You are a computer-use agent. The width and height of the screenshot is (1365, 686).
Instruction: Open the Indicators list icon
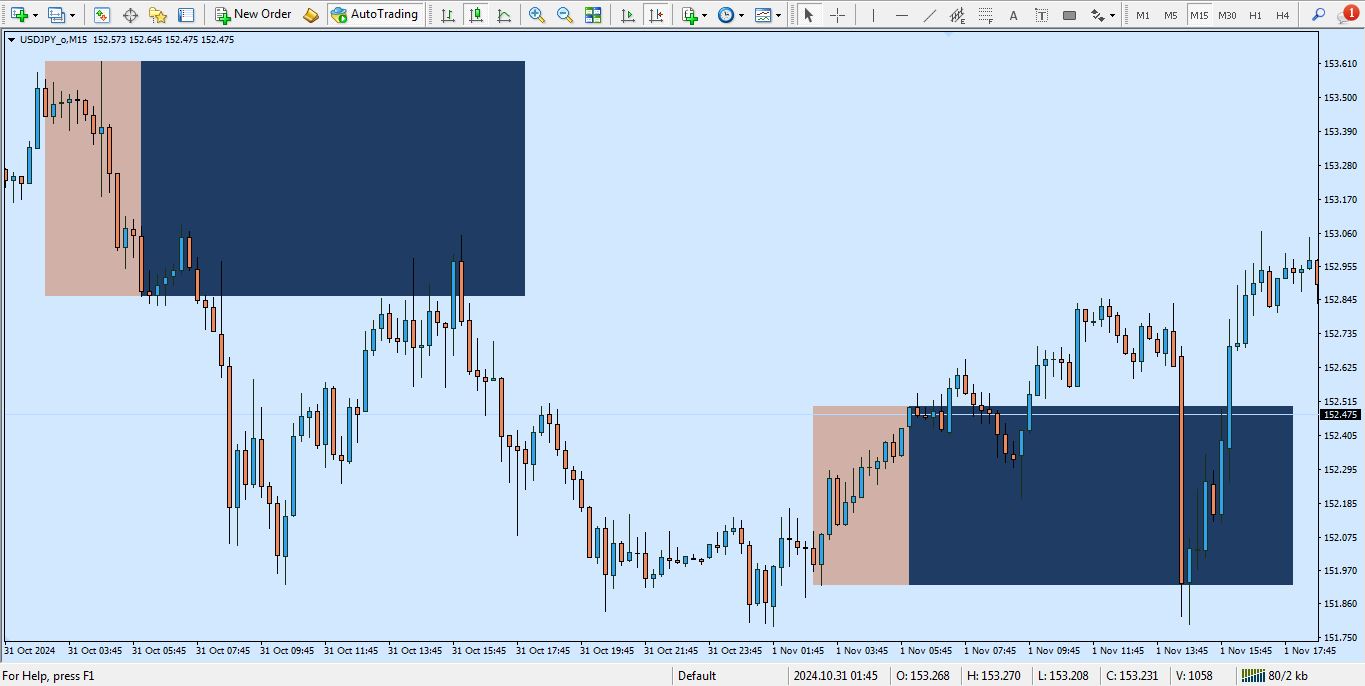coord(690,15)
